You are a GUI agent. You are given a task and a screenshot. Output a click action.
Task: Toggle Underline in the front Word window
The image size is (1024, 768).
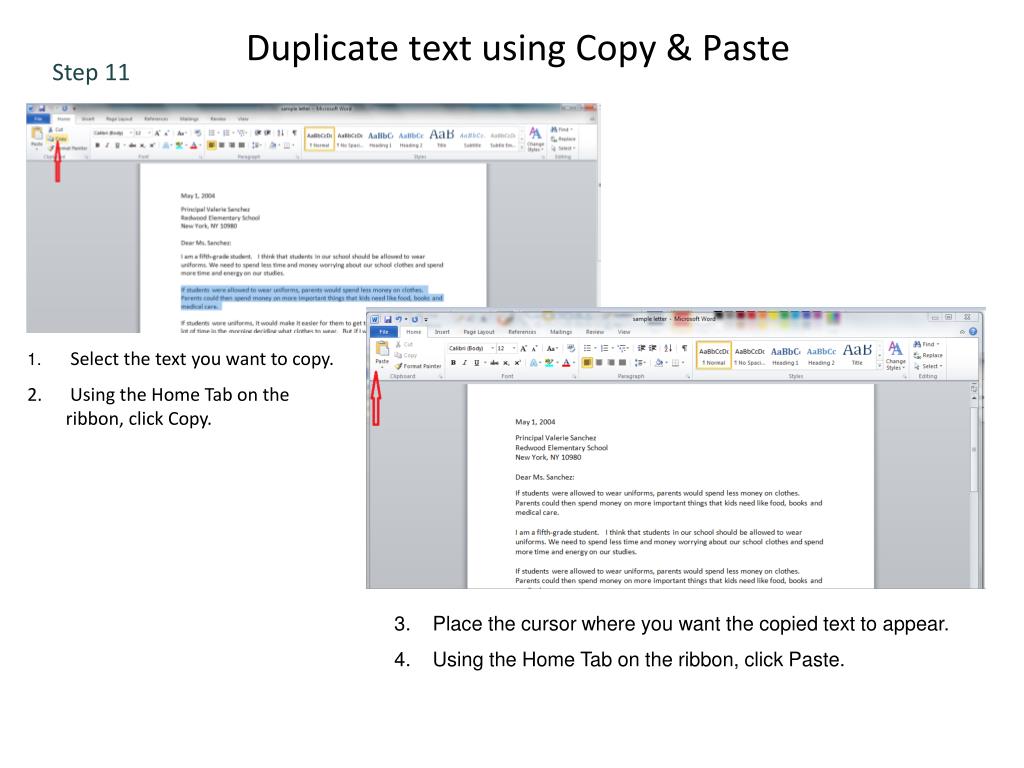(477, 362)
